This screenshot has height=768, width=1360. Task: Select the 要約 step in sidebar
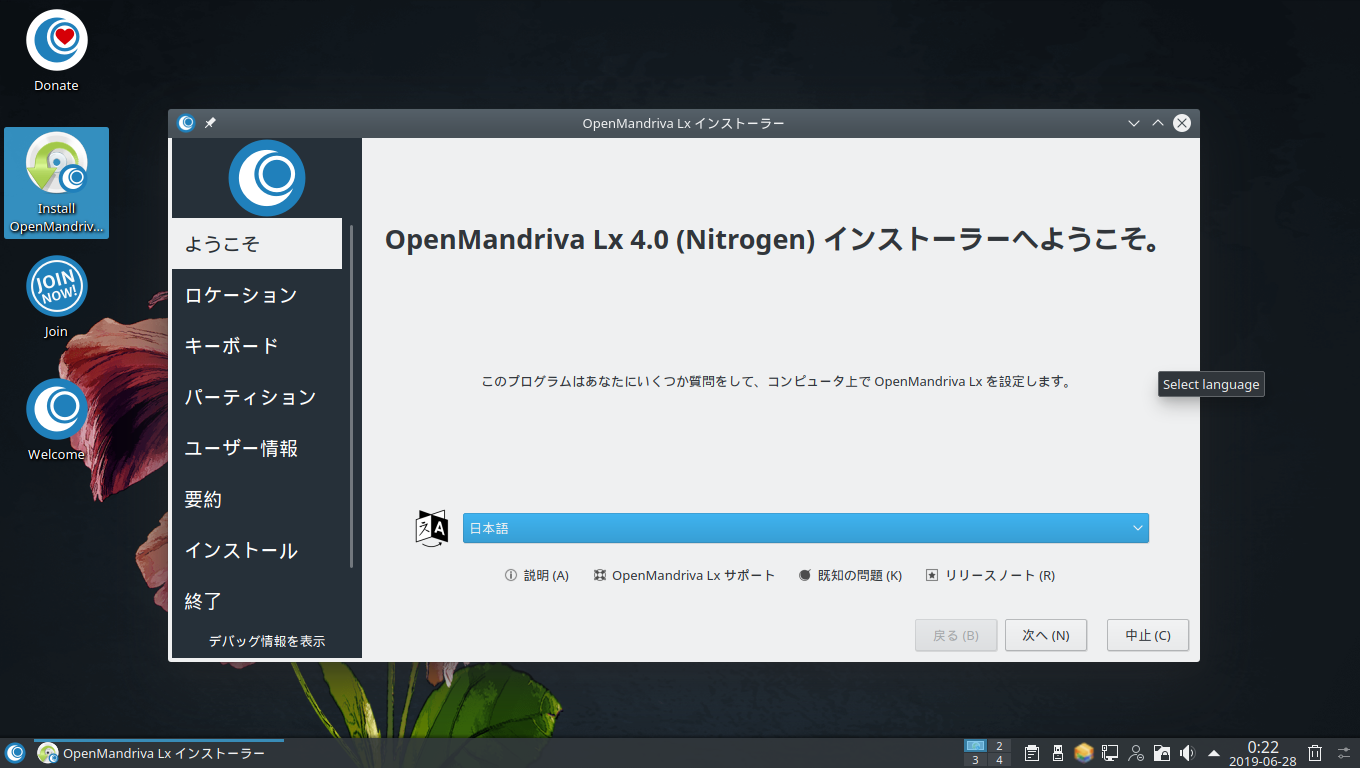click(257, 499)
